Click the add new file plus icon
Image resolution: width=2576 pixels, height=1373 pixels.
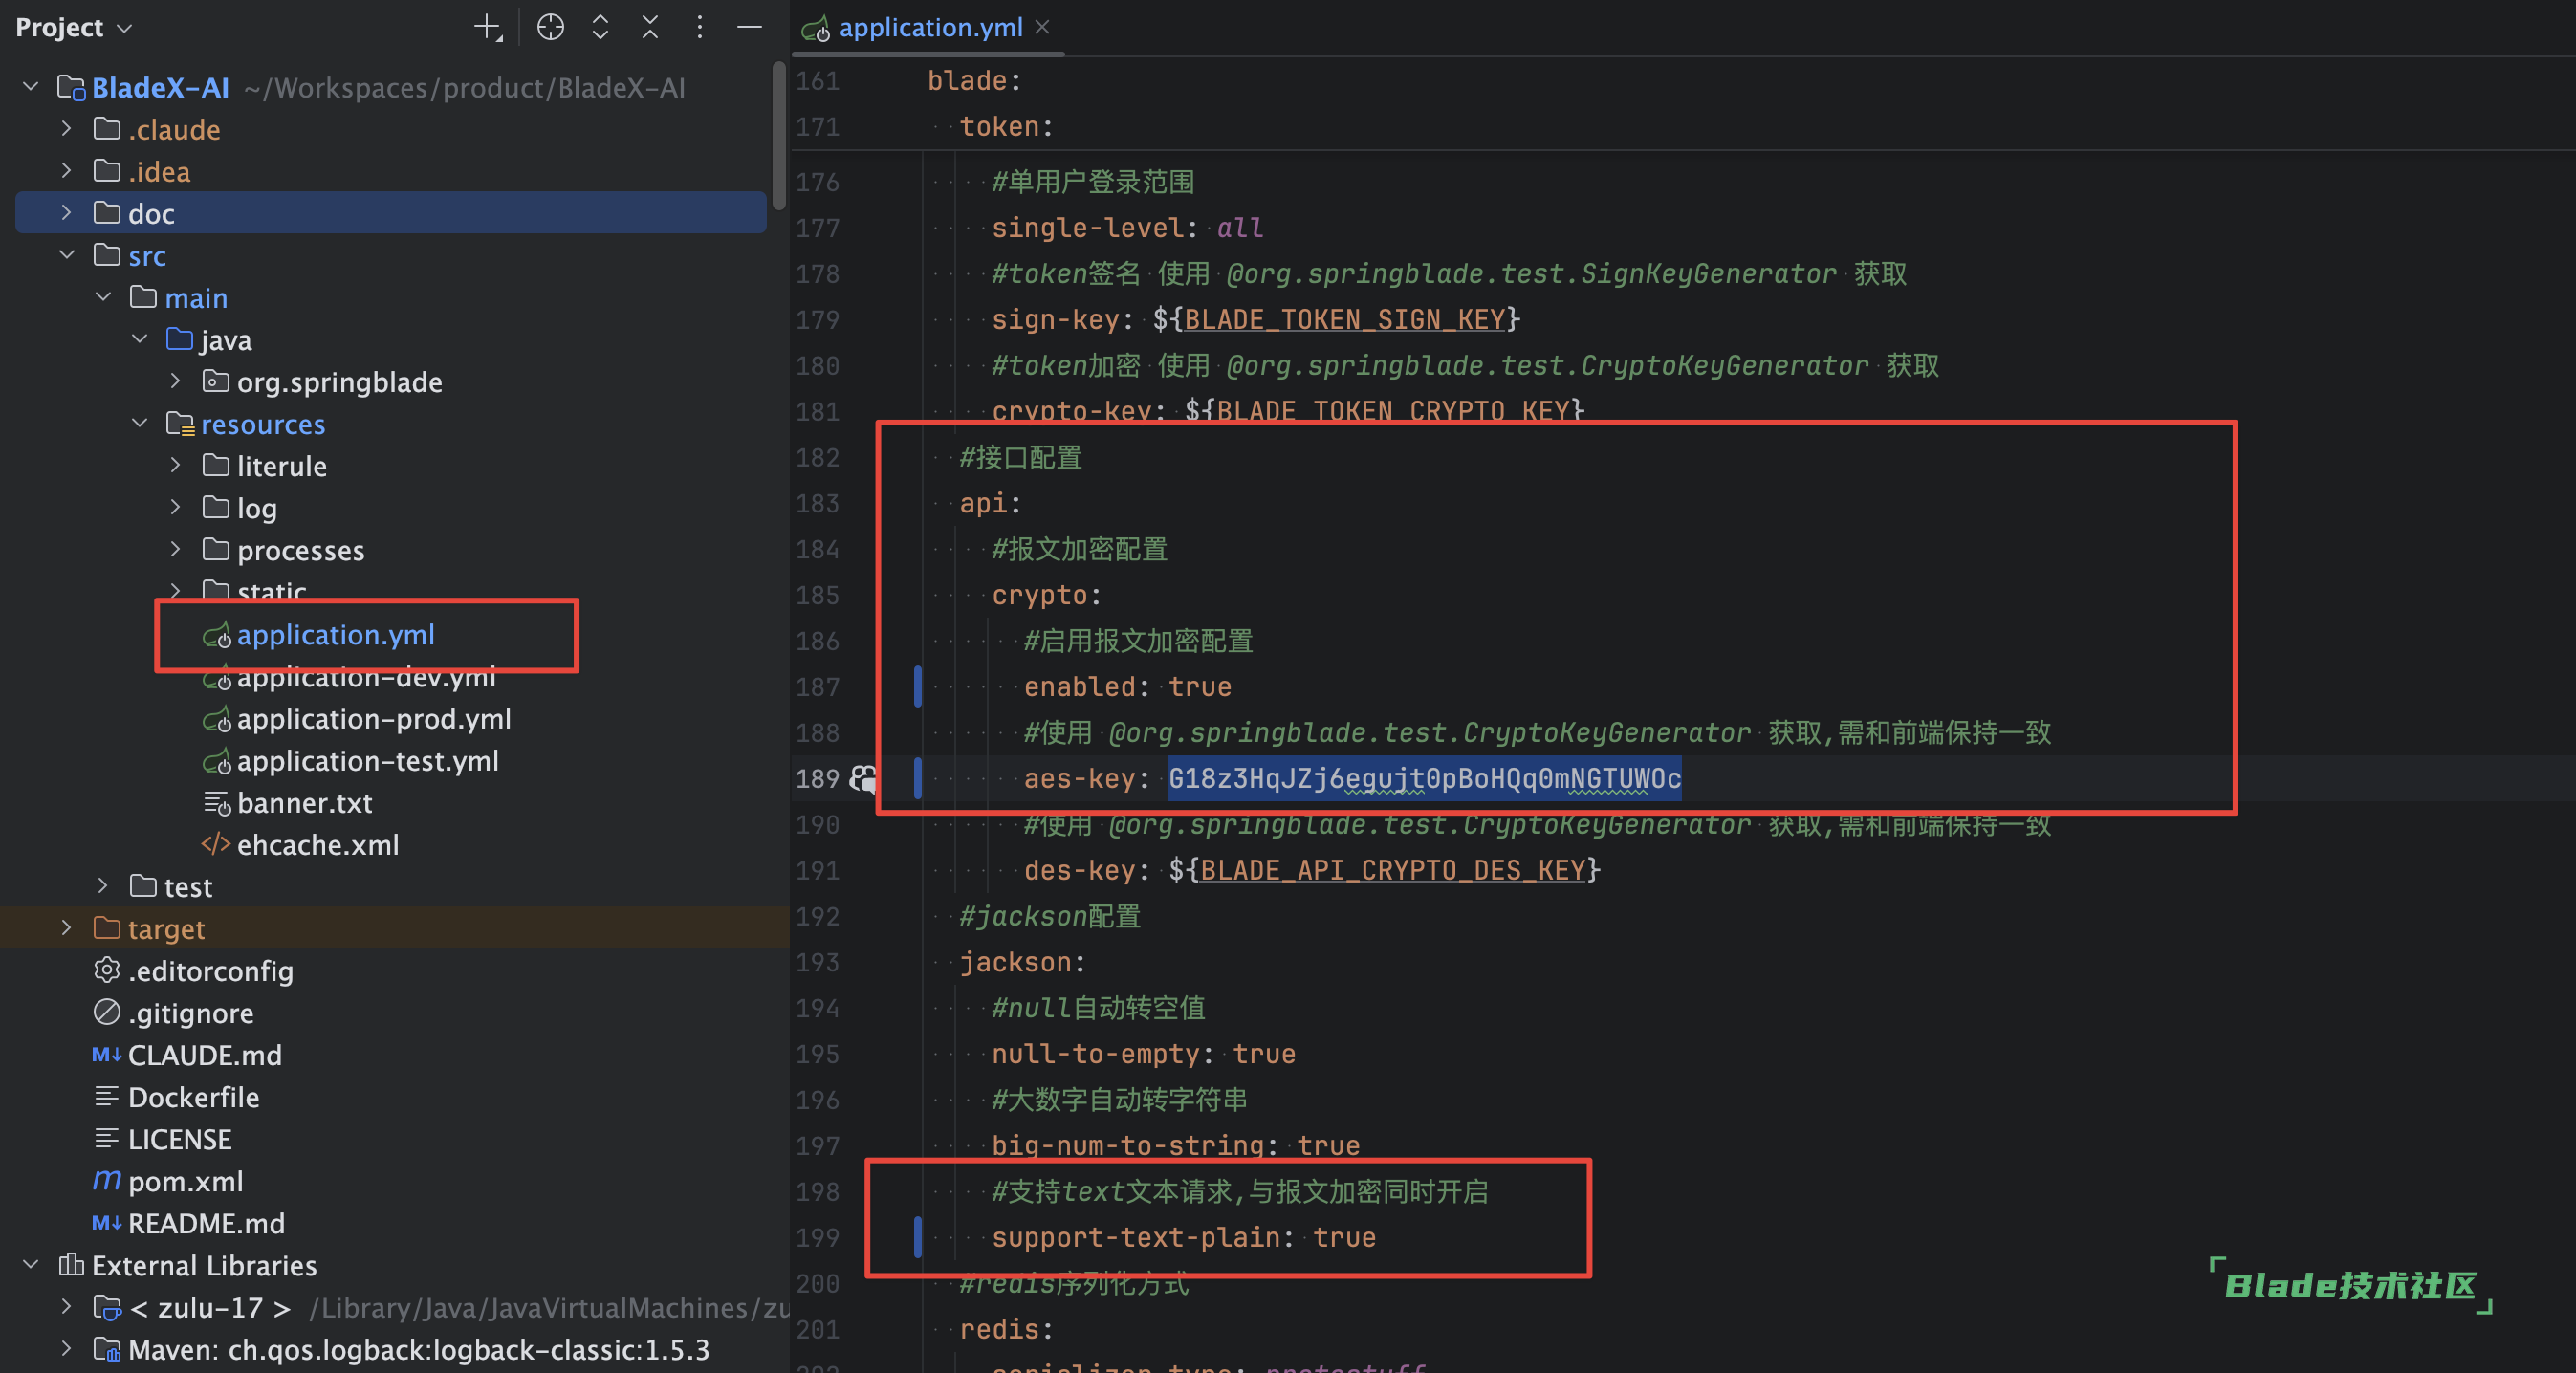click(x=487, y=27)
